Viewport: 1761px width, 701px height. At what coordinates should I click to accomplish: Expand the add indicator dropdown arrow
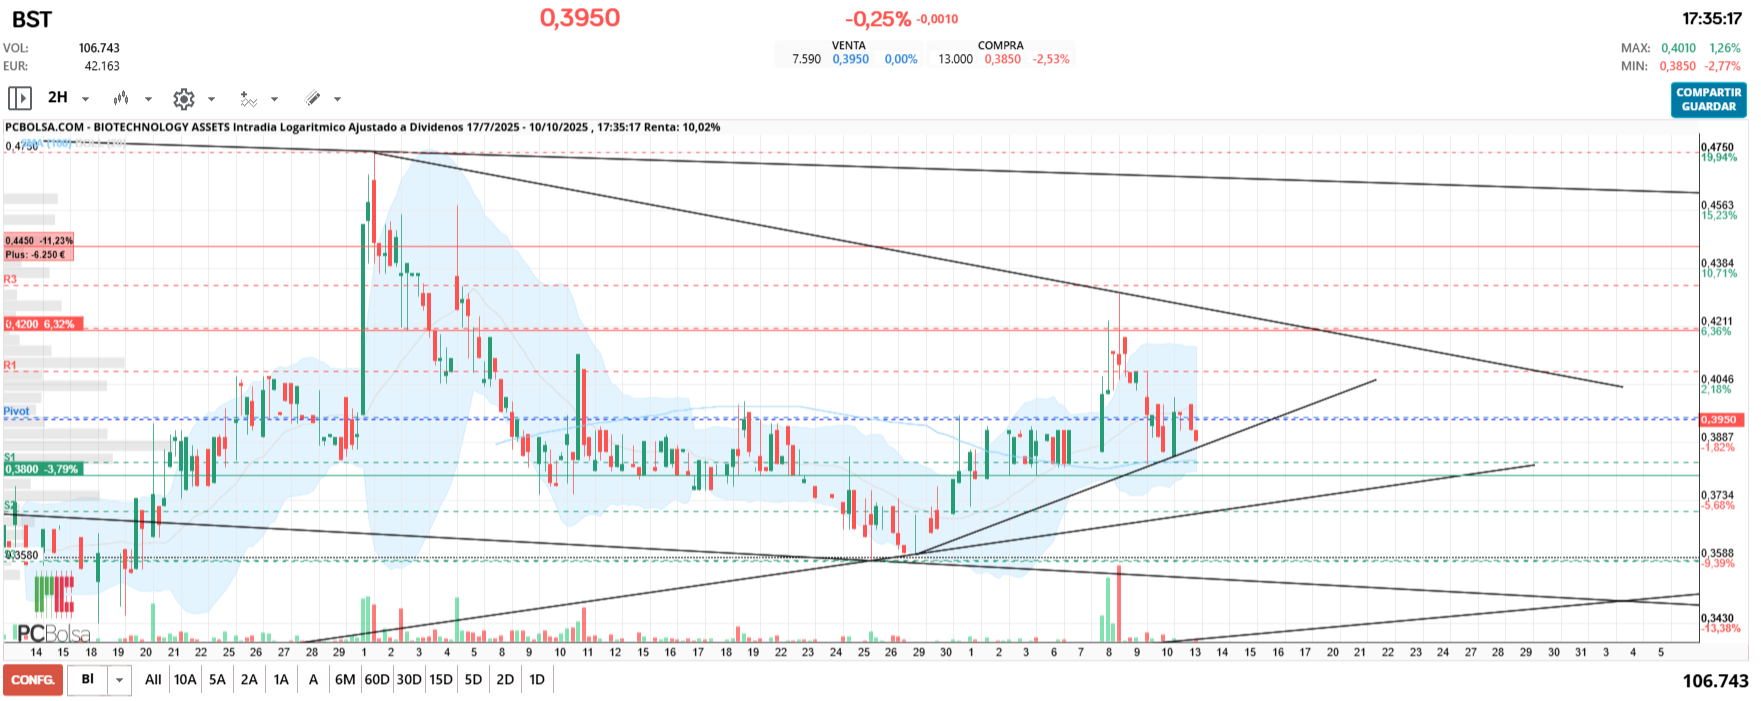pyautogui.click(x=274, y=99)
